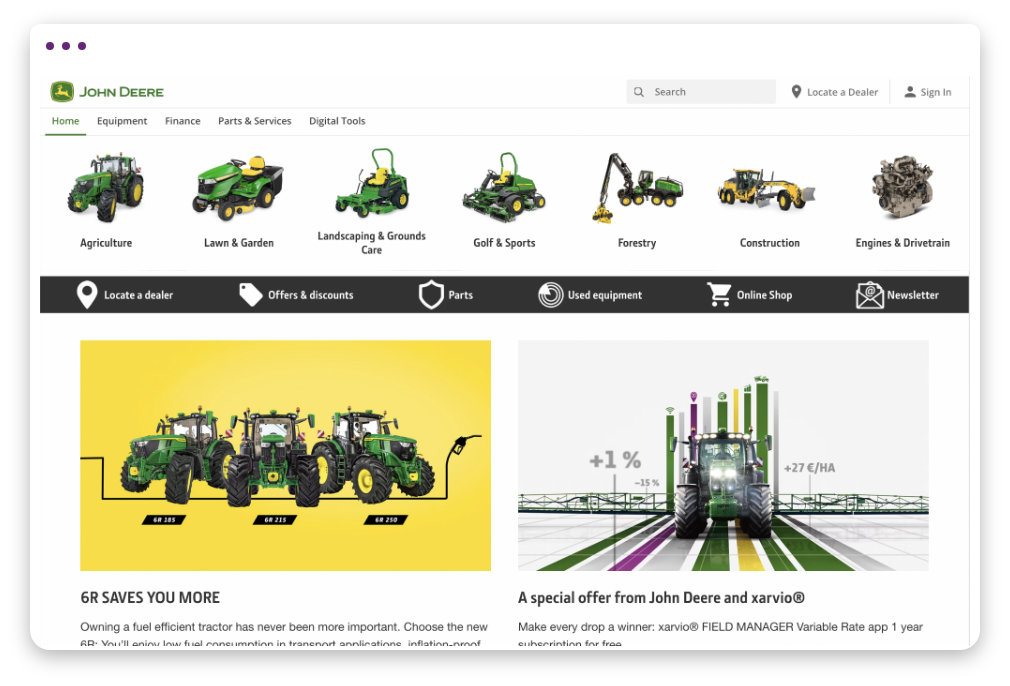Open the Golf & Sports mower image
Viewport: 1010px width, 686px height.
click(504, 187)
